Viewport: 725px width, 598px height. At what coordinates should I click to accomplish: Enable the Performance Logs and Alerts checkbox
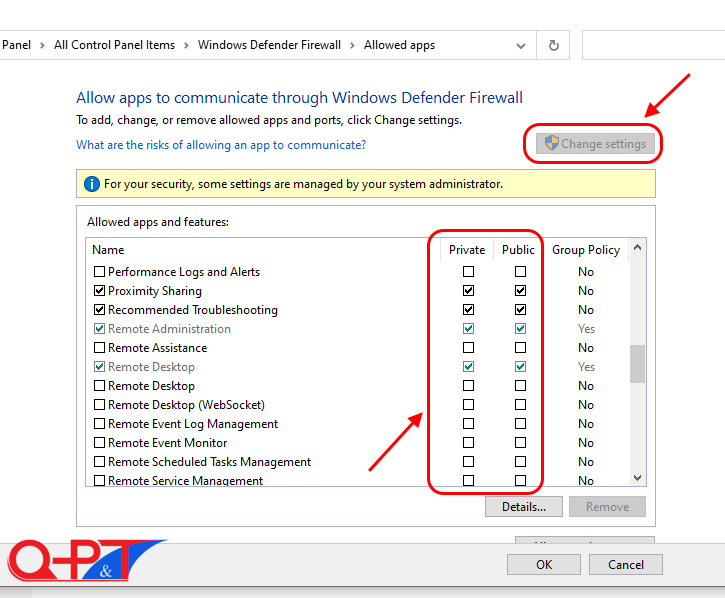99,272
